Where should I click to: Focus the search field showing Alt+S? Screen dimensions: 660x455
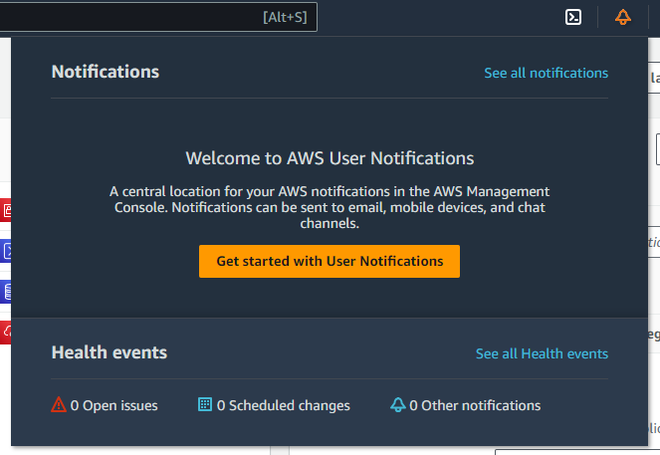pos(150,17)
